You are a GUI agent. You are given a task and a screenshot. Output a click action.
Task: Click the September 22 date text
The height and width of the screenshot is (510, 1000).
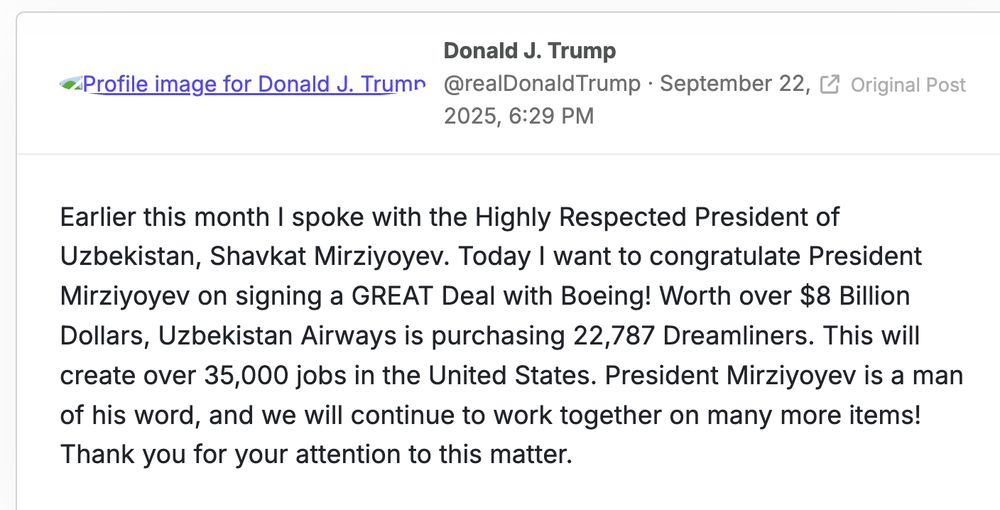click(735, 84)
